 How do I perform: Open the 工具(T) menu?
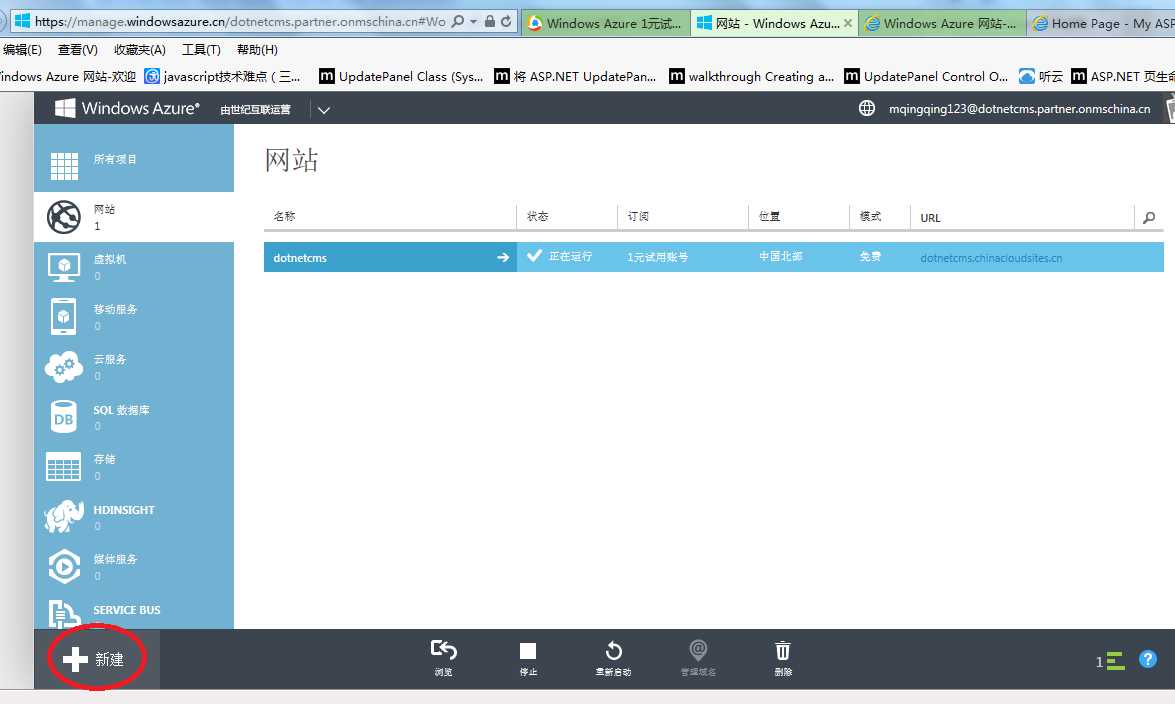(202, 49)
